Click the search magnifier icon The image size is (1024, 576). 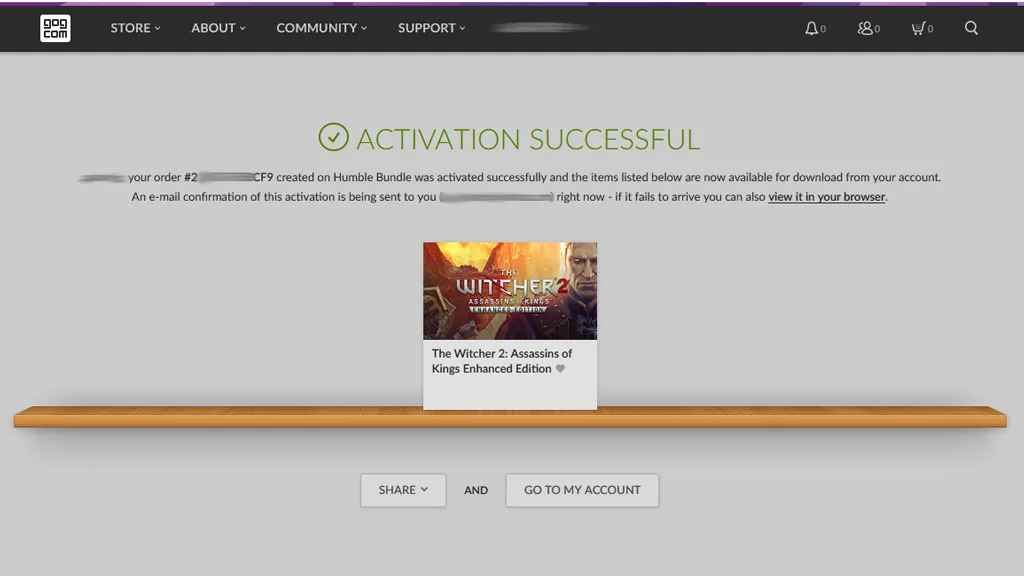coord(971,28)
